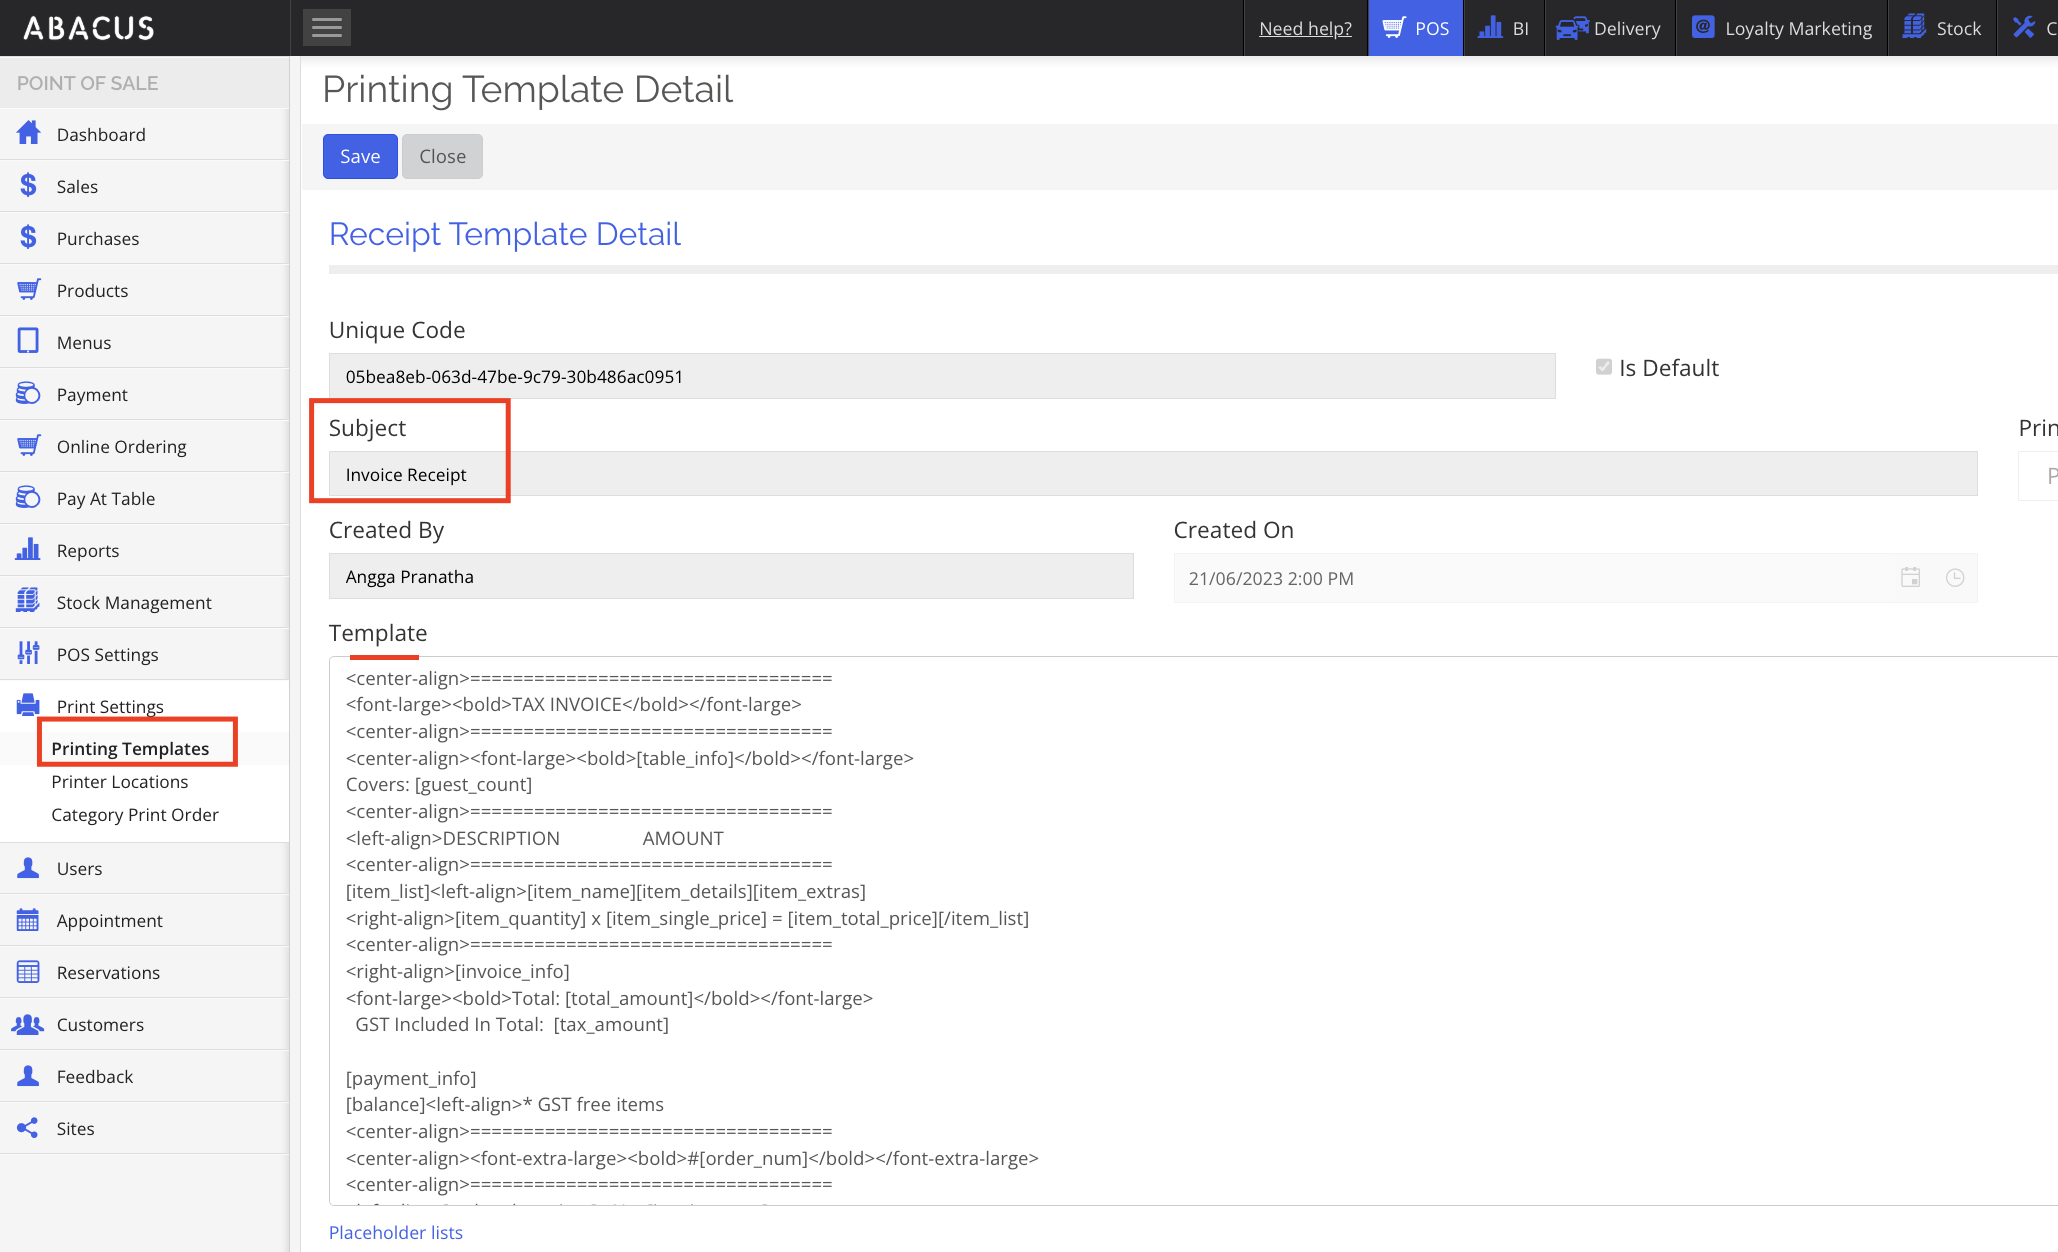Toggle the Is Default checkbox
The image size is (2058, 1252).
[x=1604, y=368]
